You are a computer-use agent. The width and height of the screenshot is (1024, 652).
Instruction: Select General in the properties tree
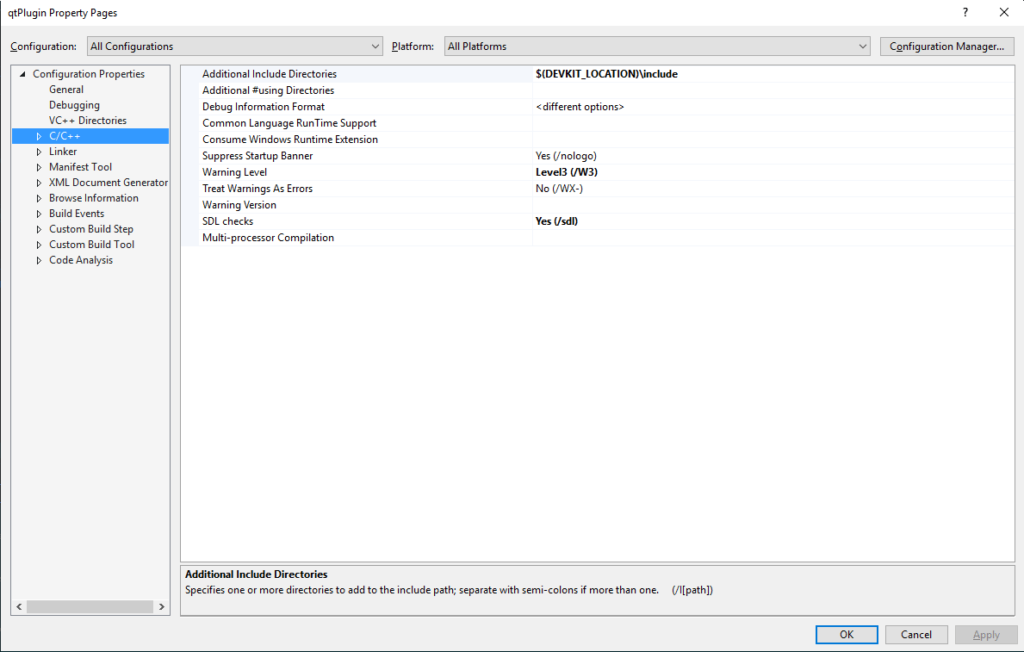coord(67,90)
